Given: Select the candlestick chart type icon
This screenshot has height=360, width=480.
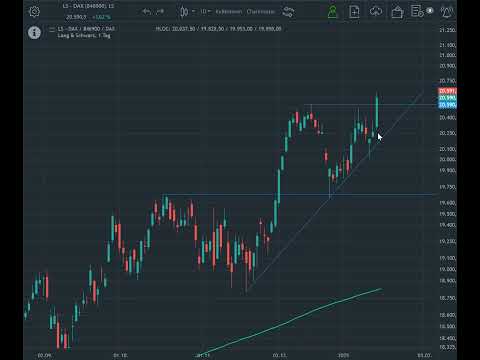Looking at the screenshot, I should [184, 12].
